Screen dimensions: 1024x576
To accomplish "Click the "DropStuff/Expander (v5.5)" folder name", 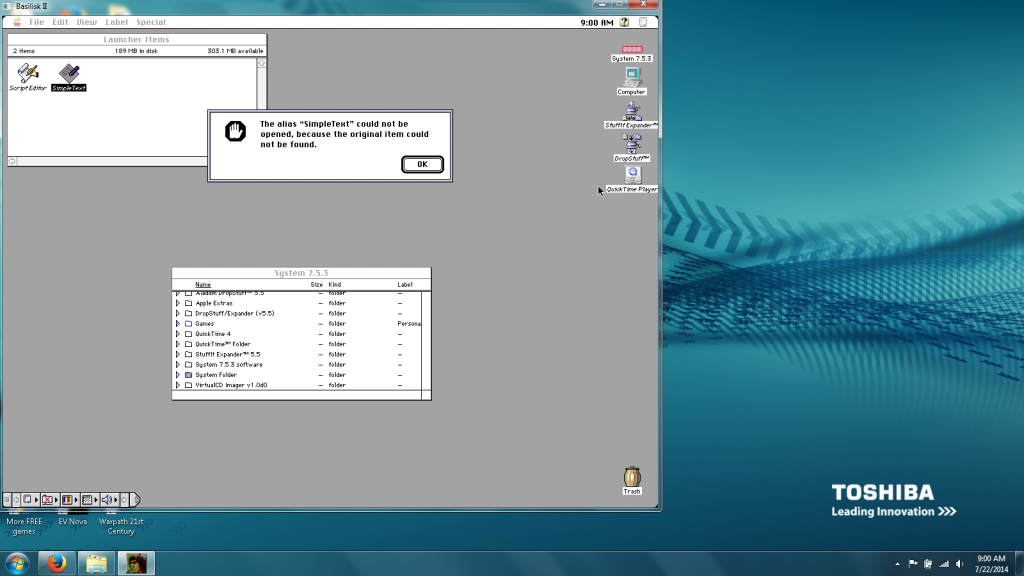I will pos(234,313).
